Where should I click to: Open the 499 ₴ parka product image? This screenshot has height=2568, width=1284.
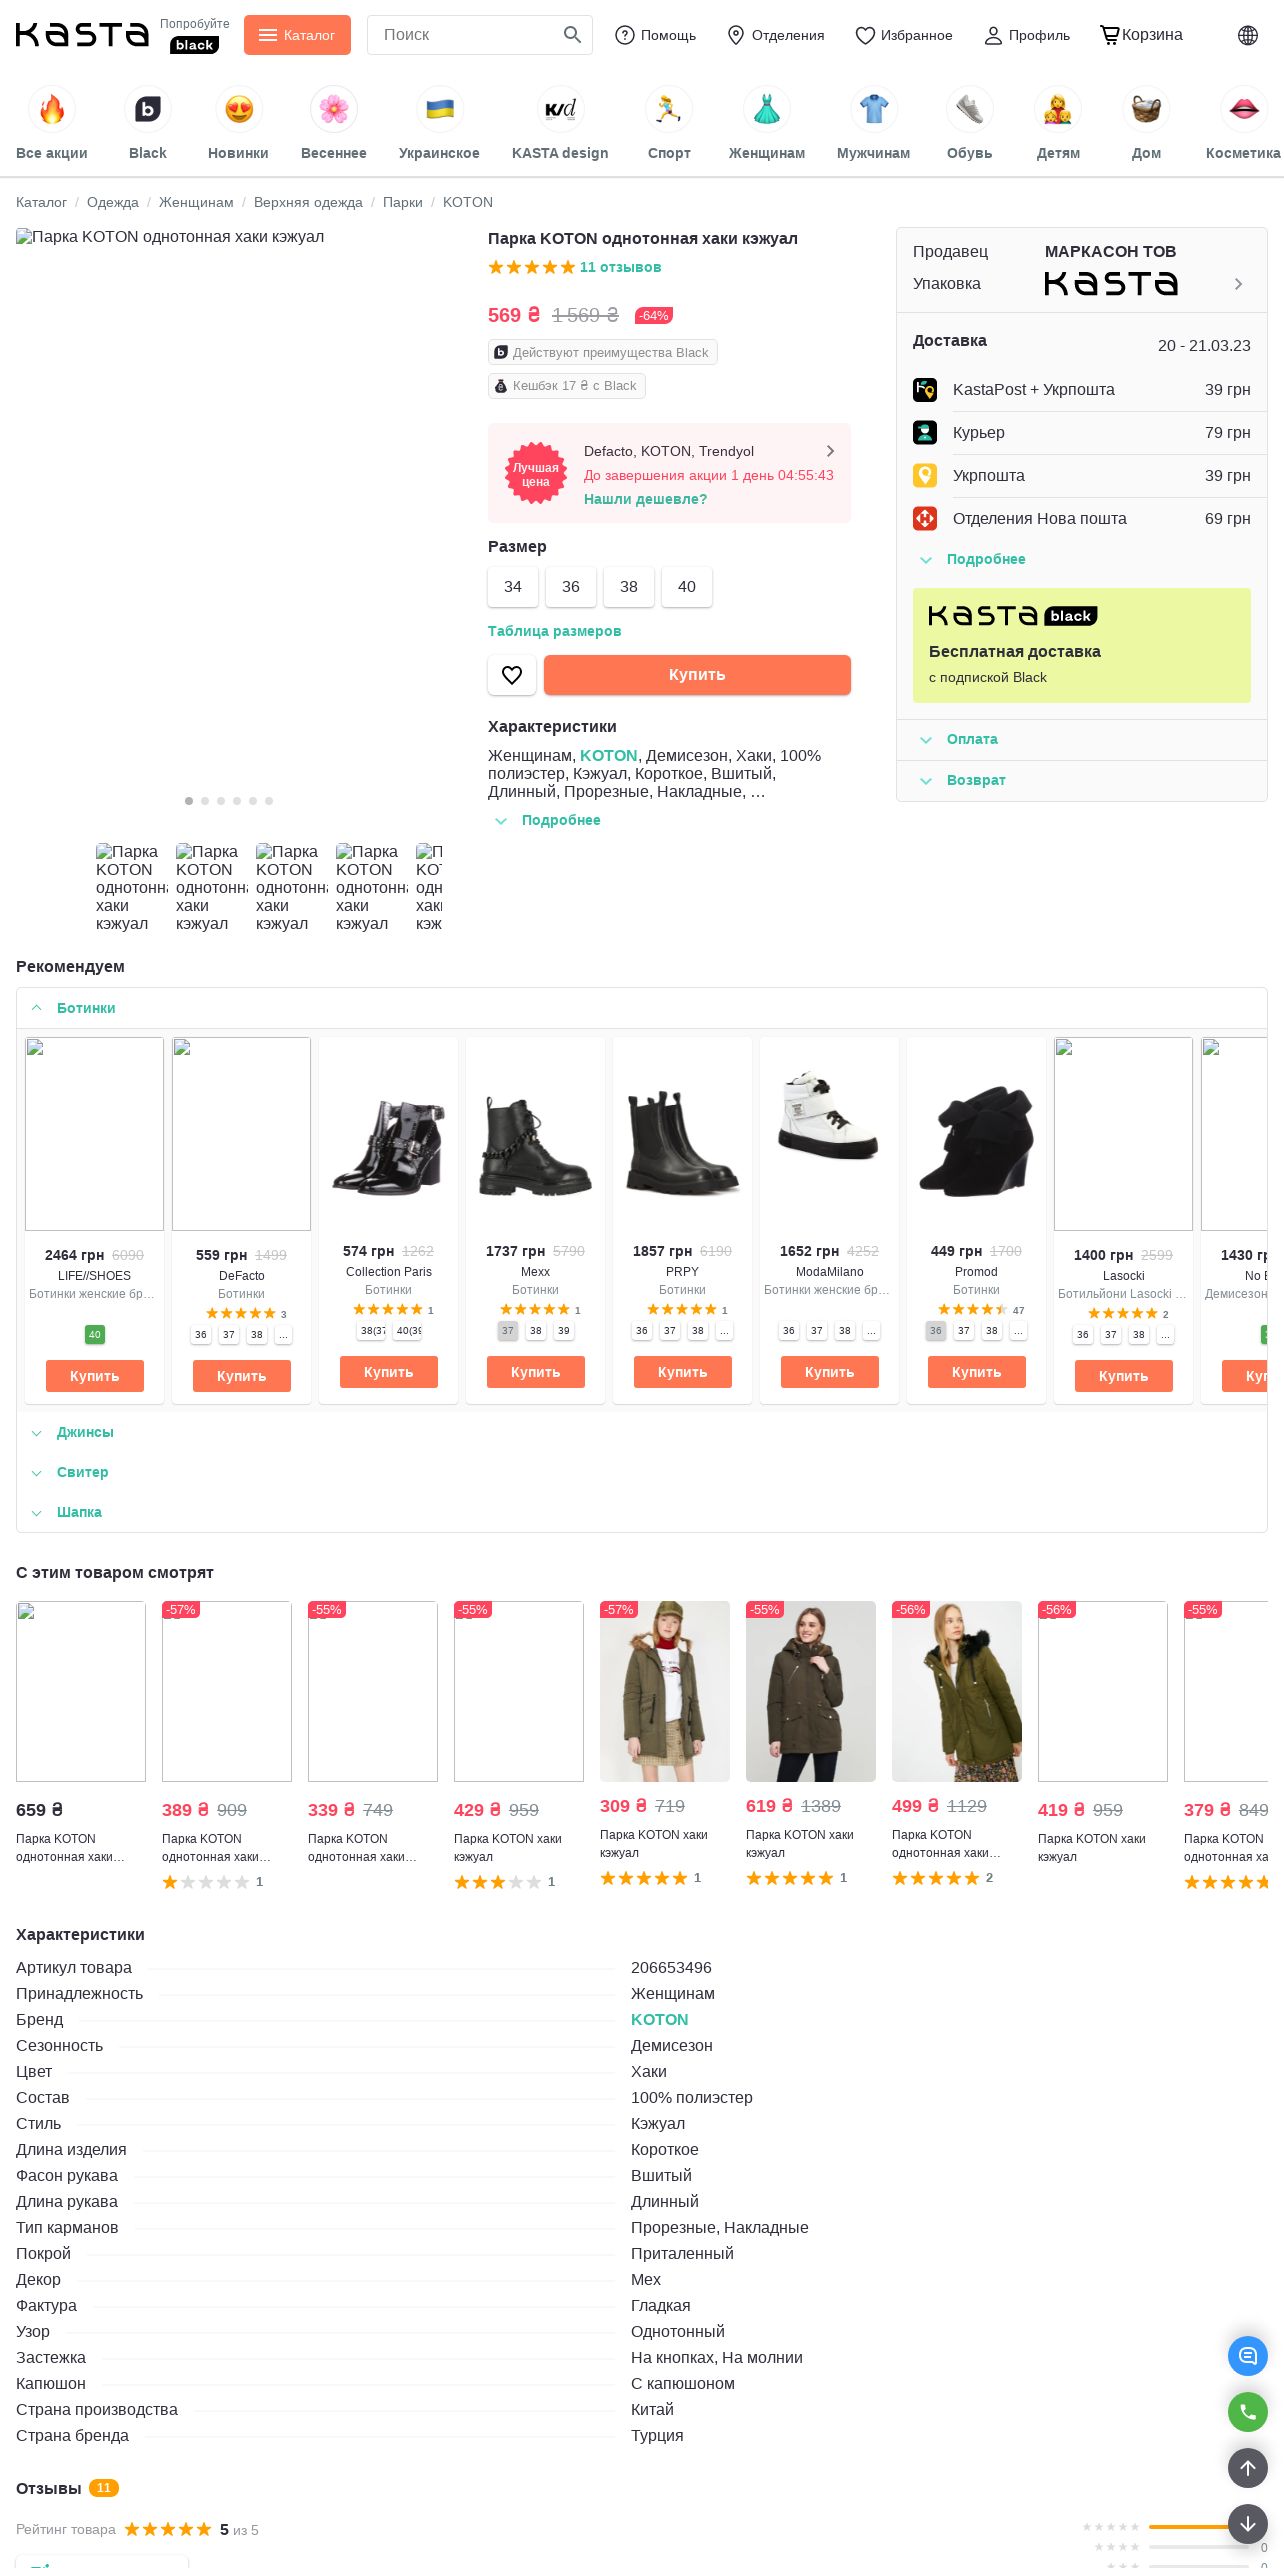click(x=957, y=1691)
